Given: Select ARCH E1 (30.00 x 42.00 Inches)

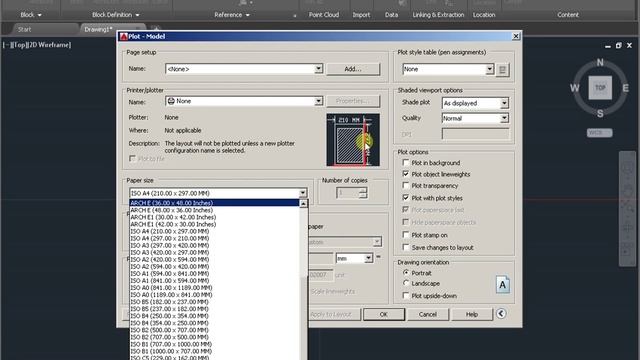Looking at the screenshot, I should pos(214,217).
